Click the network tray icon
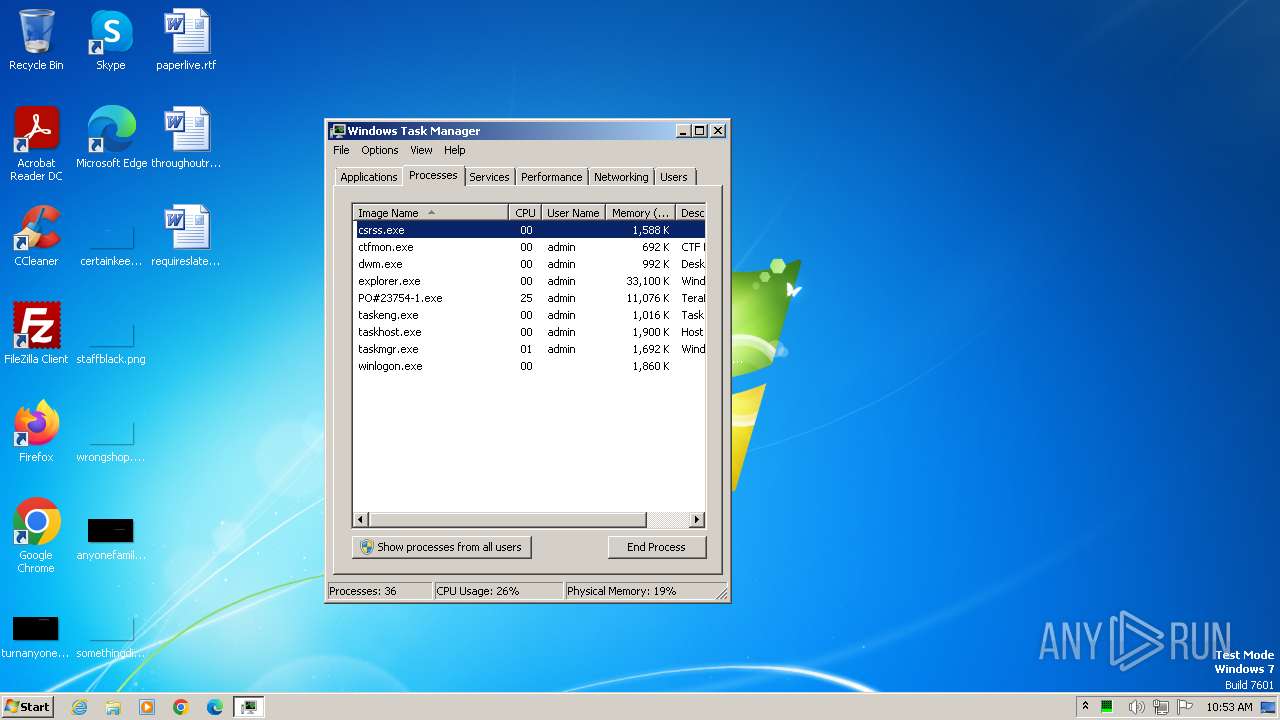 pos(1161,707)
